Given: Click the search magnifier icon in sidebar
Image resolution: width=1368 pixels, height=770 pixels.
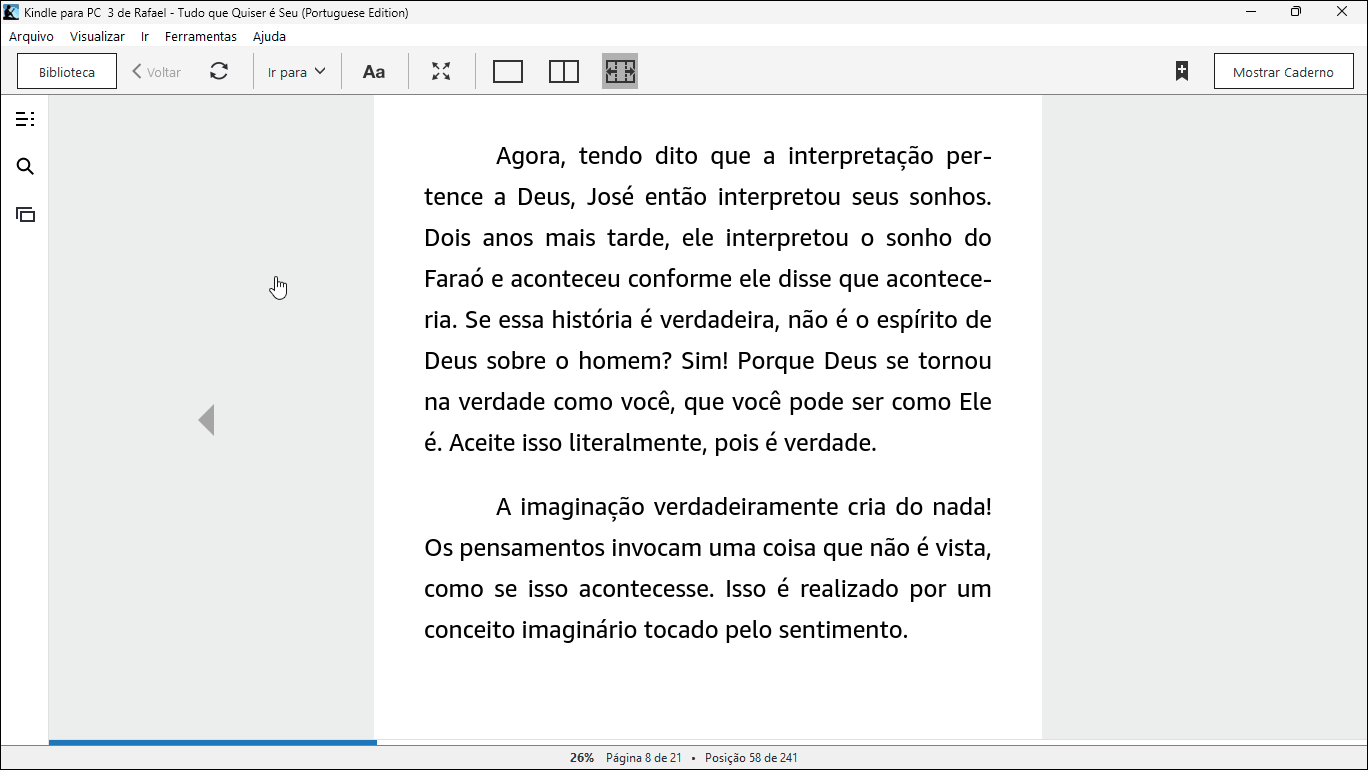Looking at the screenshot, I should (25, 167).
